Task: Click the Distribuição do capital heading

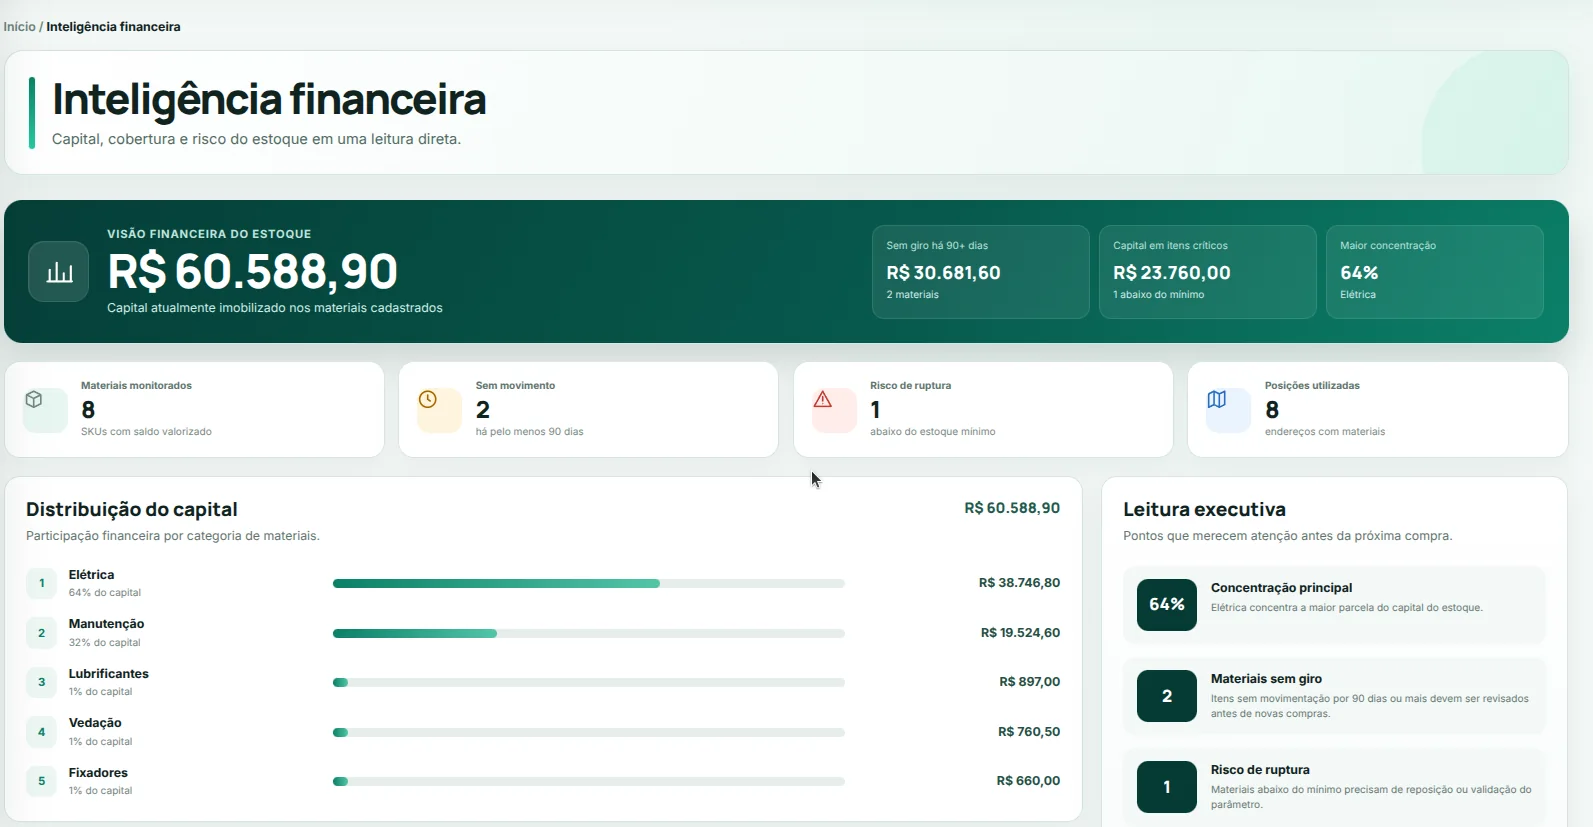Action: tap(132, 510)
